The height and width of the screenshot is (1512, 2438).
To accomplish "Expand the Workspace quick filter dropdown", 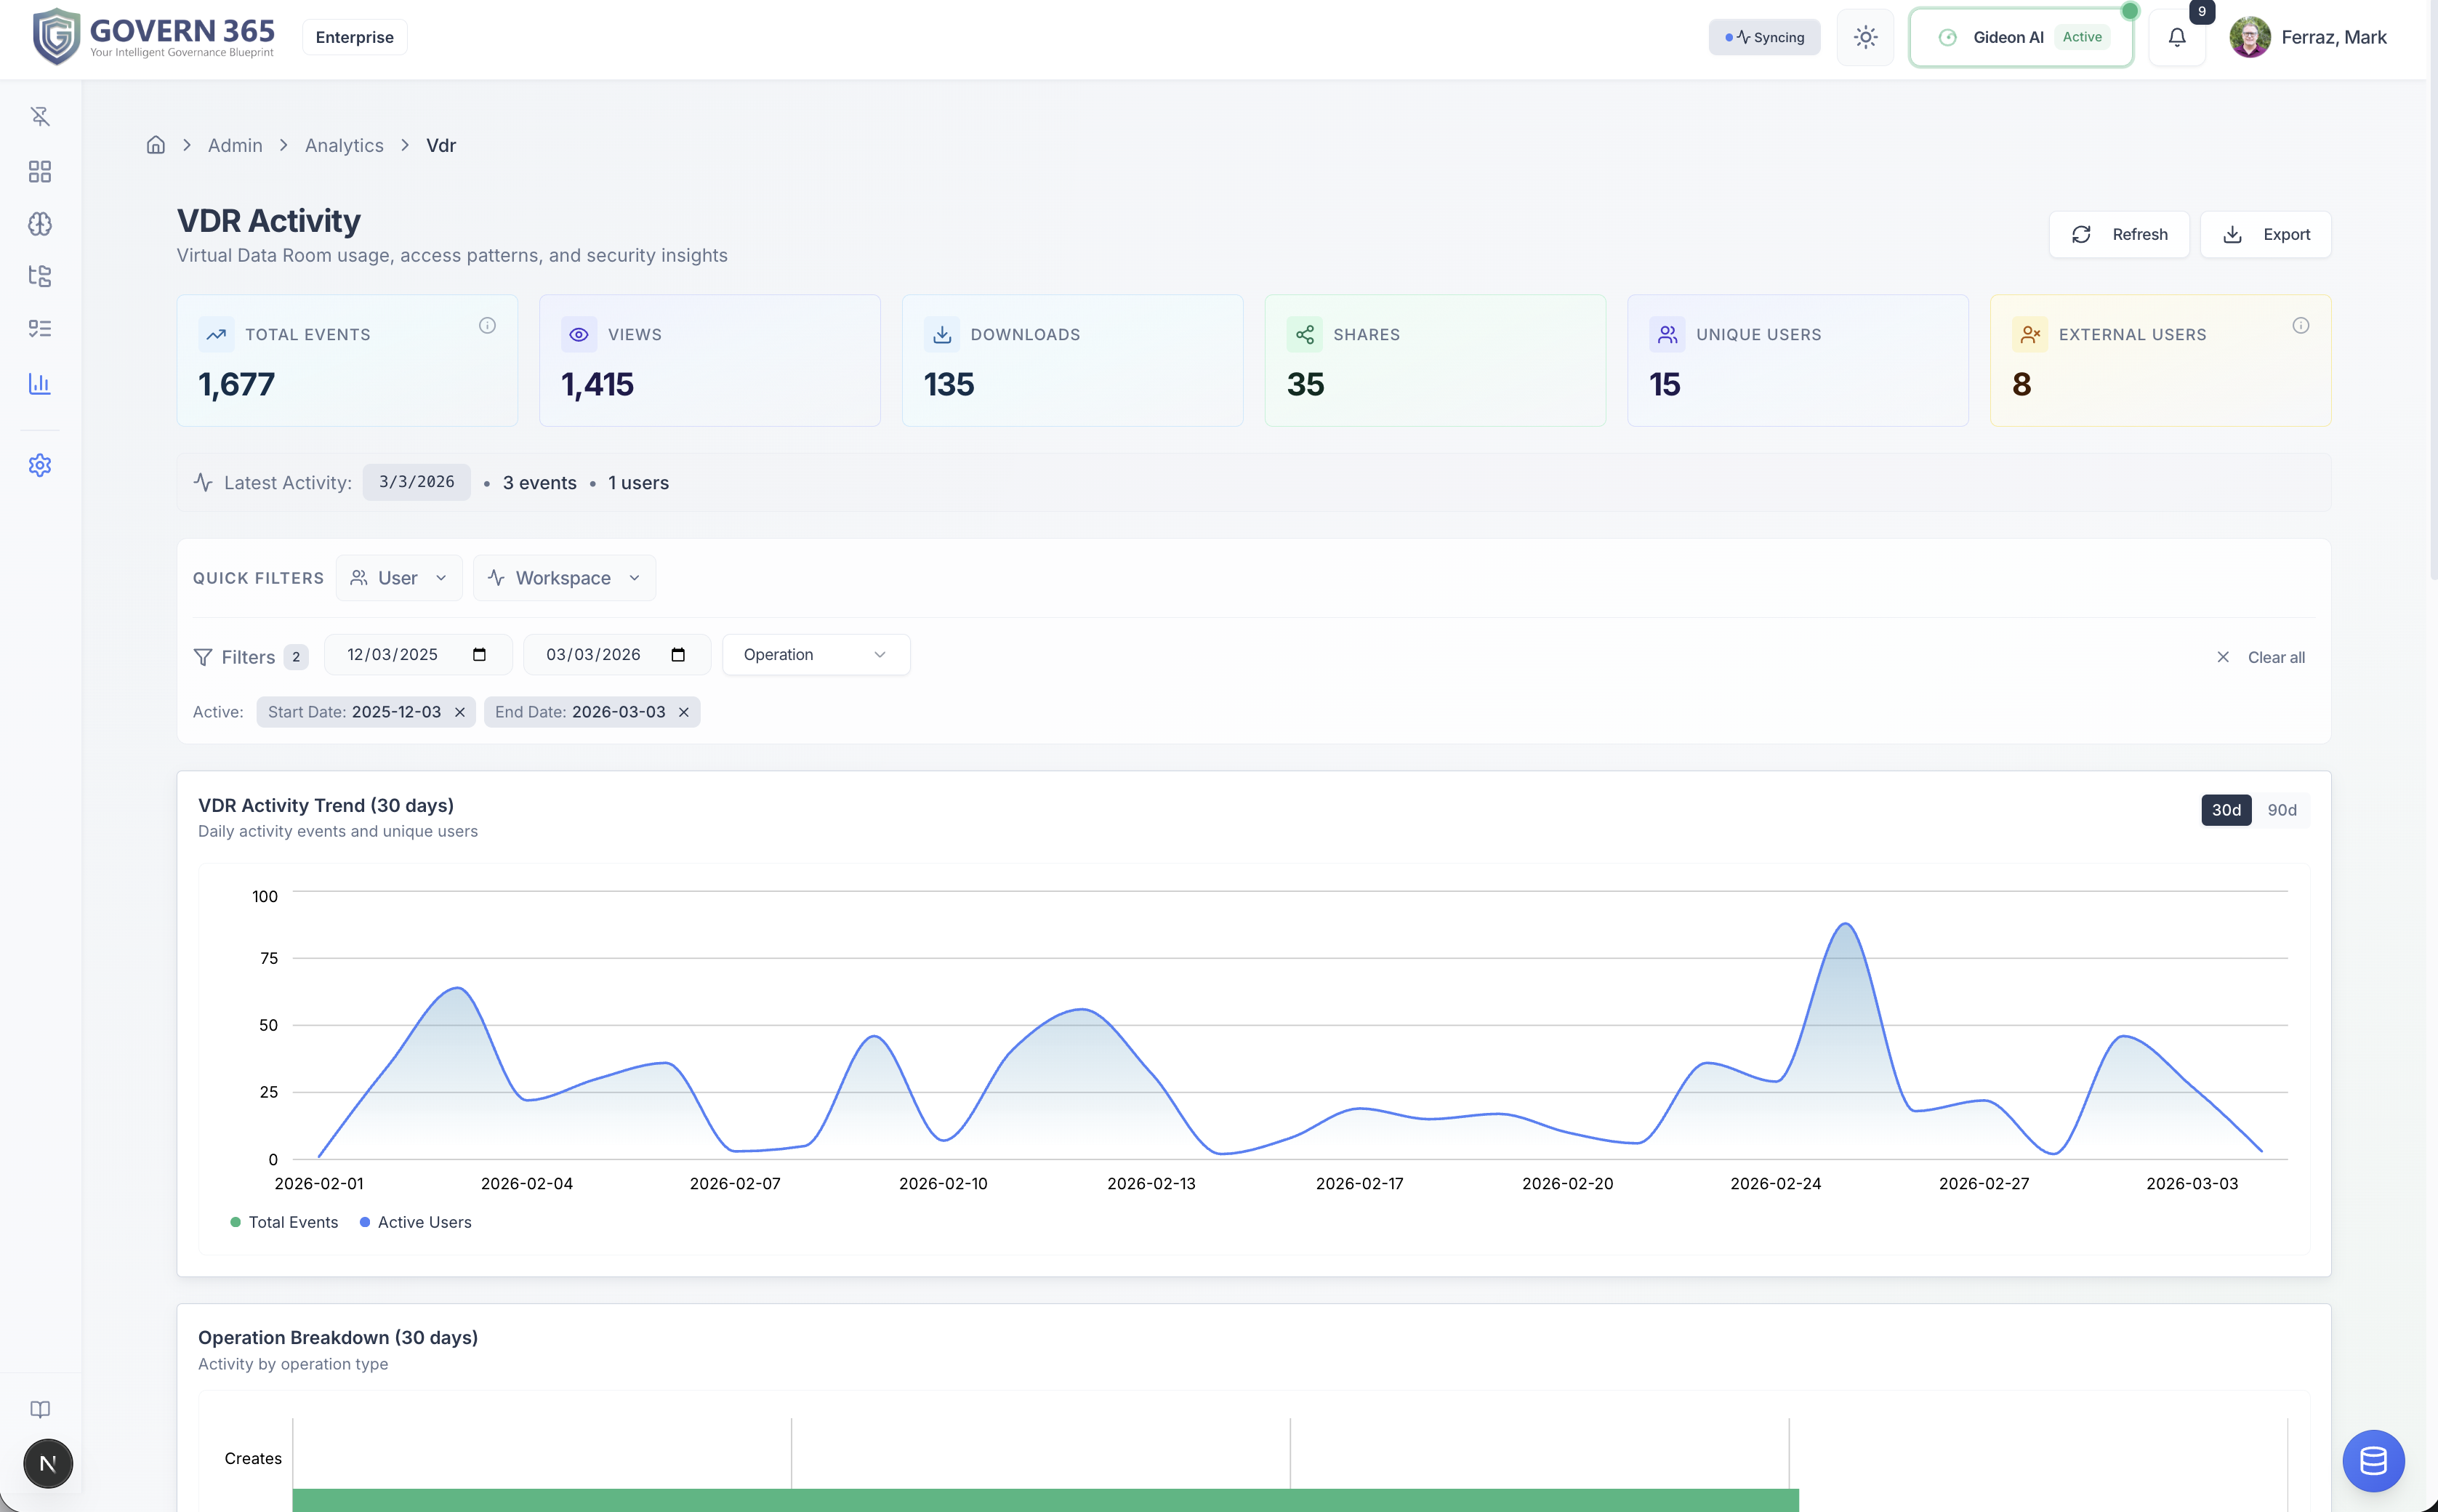I will click(x=564, y=578).
